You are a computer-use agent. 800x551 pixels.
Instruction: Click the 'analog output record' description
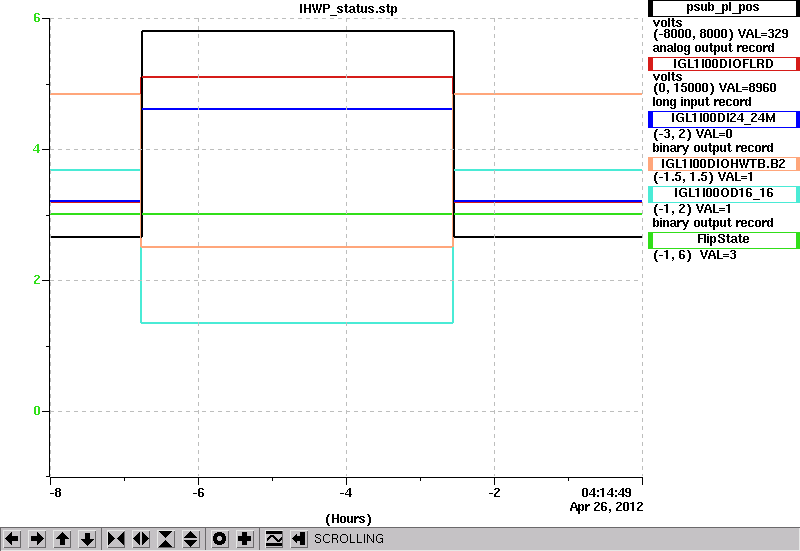point(713,48)
